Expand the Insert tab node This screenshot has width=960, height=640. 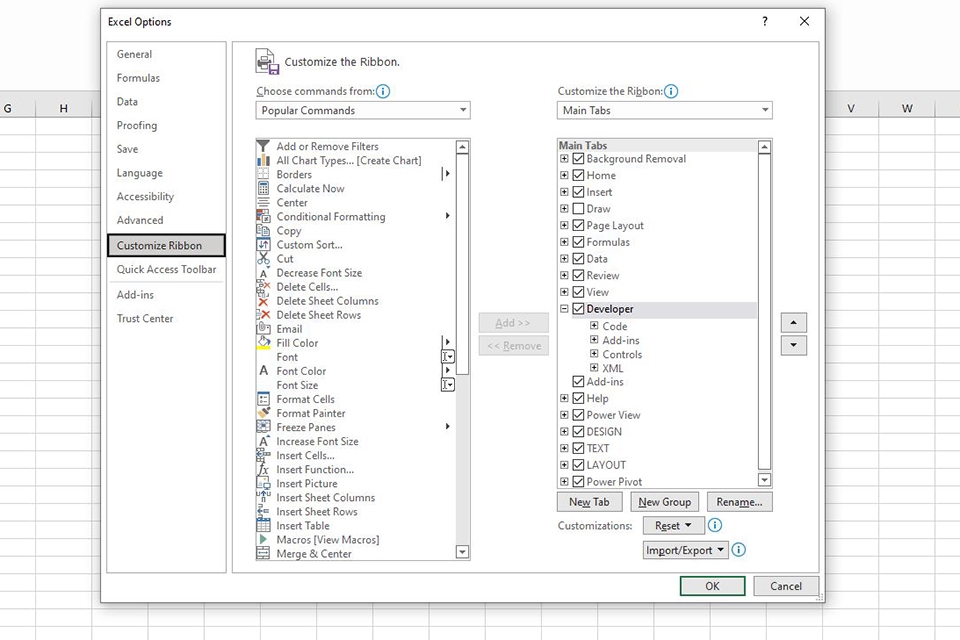tap(564, 192)
